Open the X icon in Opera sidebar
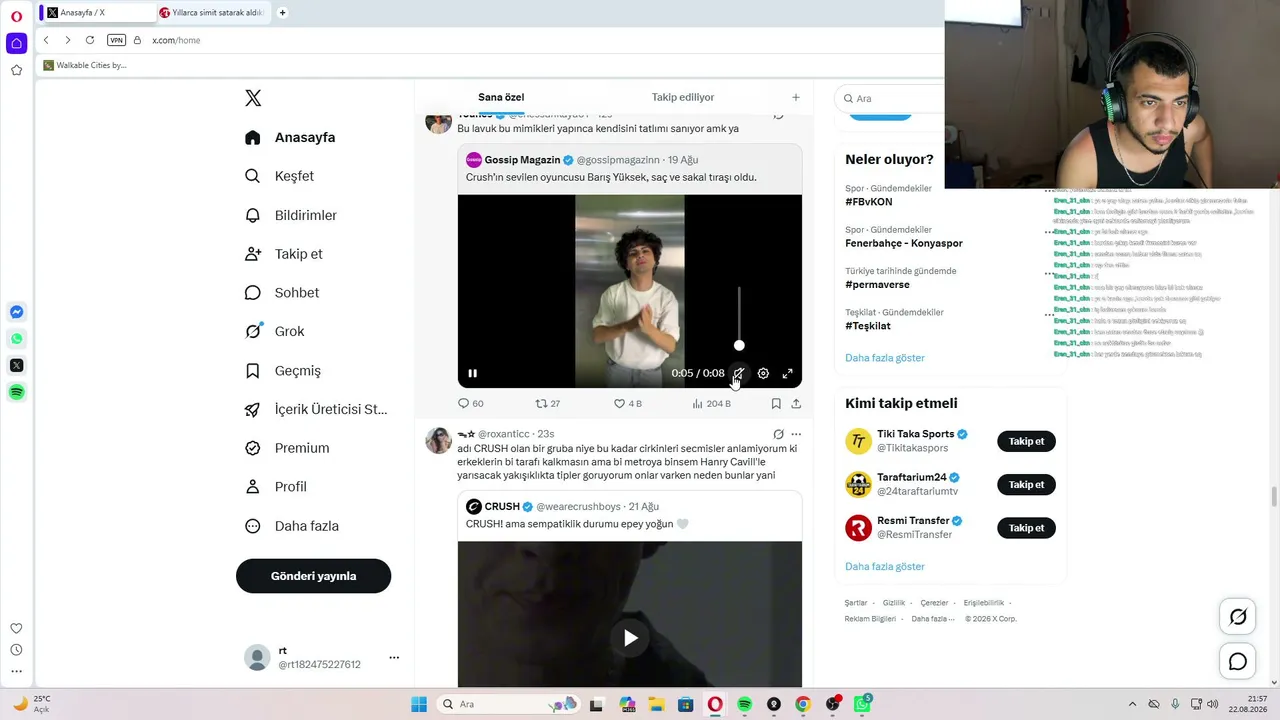This screenshot has height=720, width=1280. click(16, 366)
